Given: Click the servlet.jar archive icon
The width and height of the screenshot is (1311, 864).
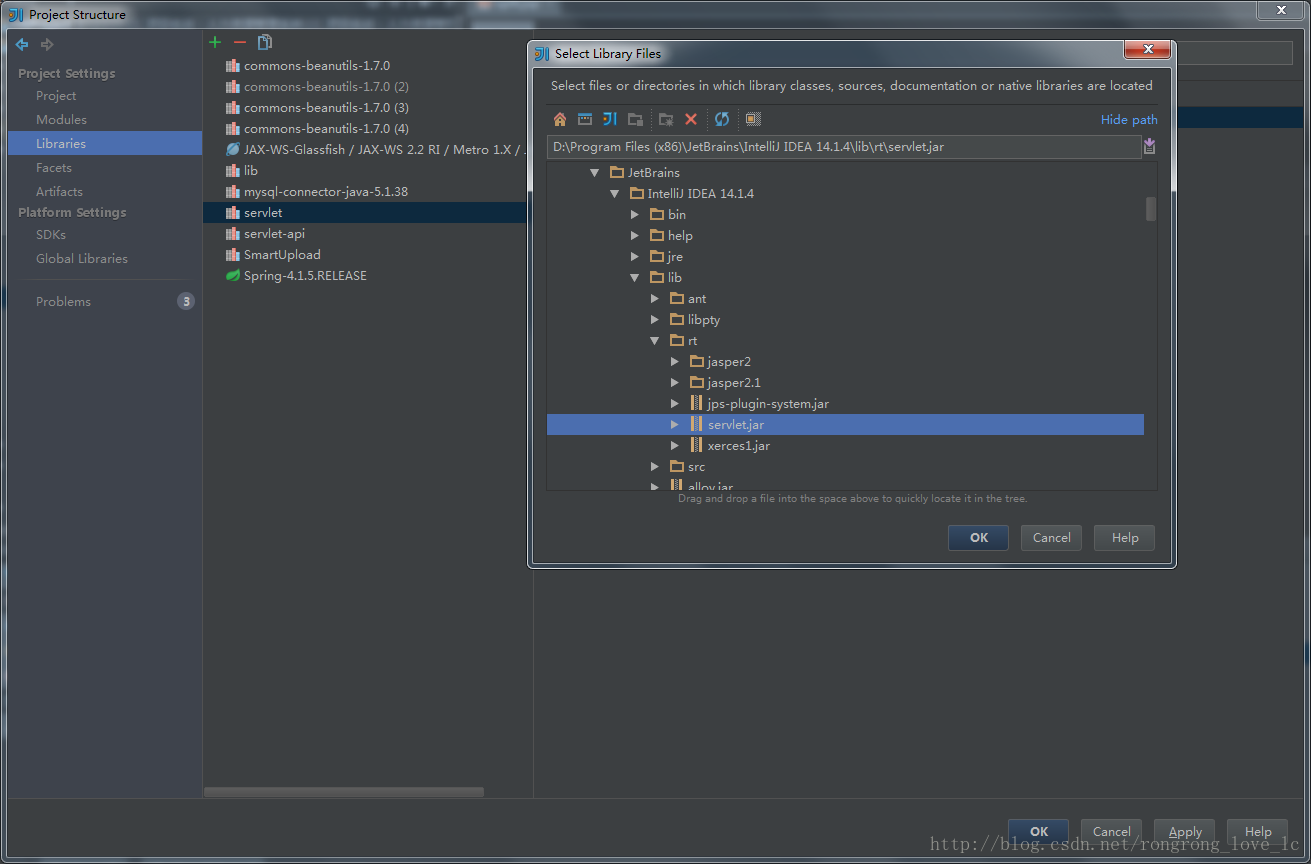Looking at the screenshot, I should pos(697,425).
